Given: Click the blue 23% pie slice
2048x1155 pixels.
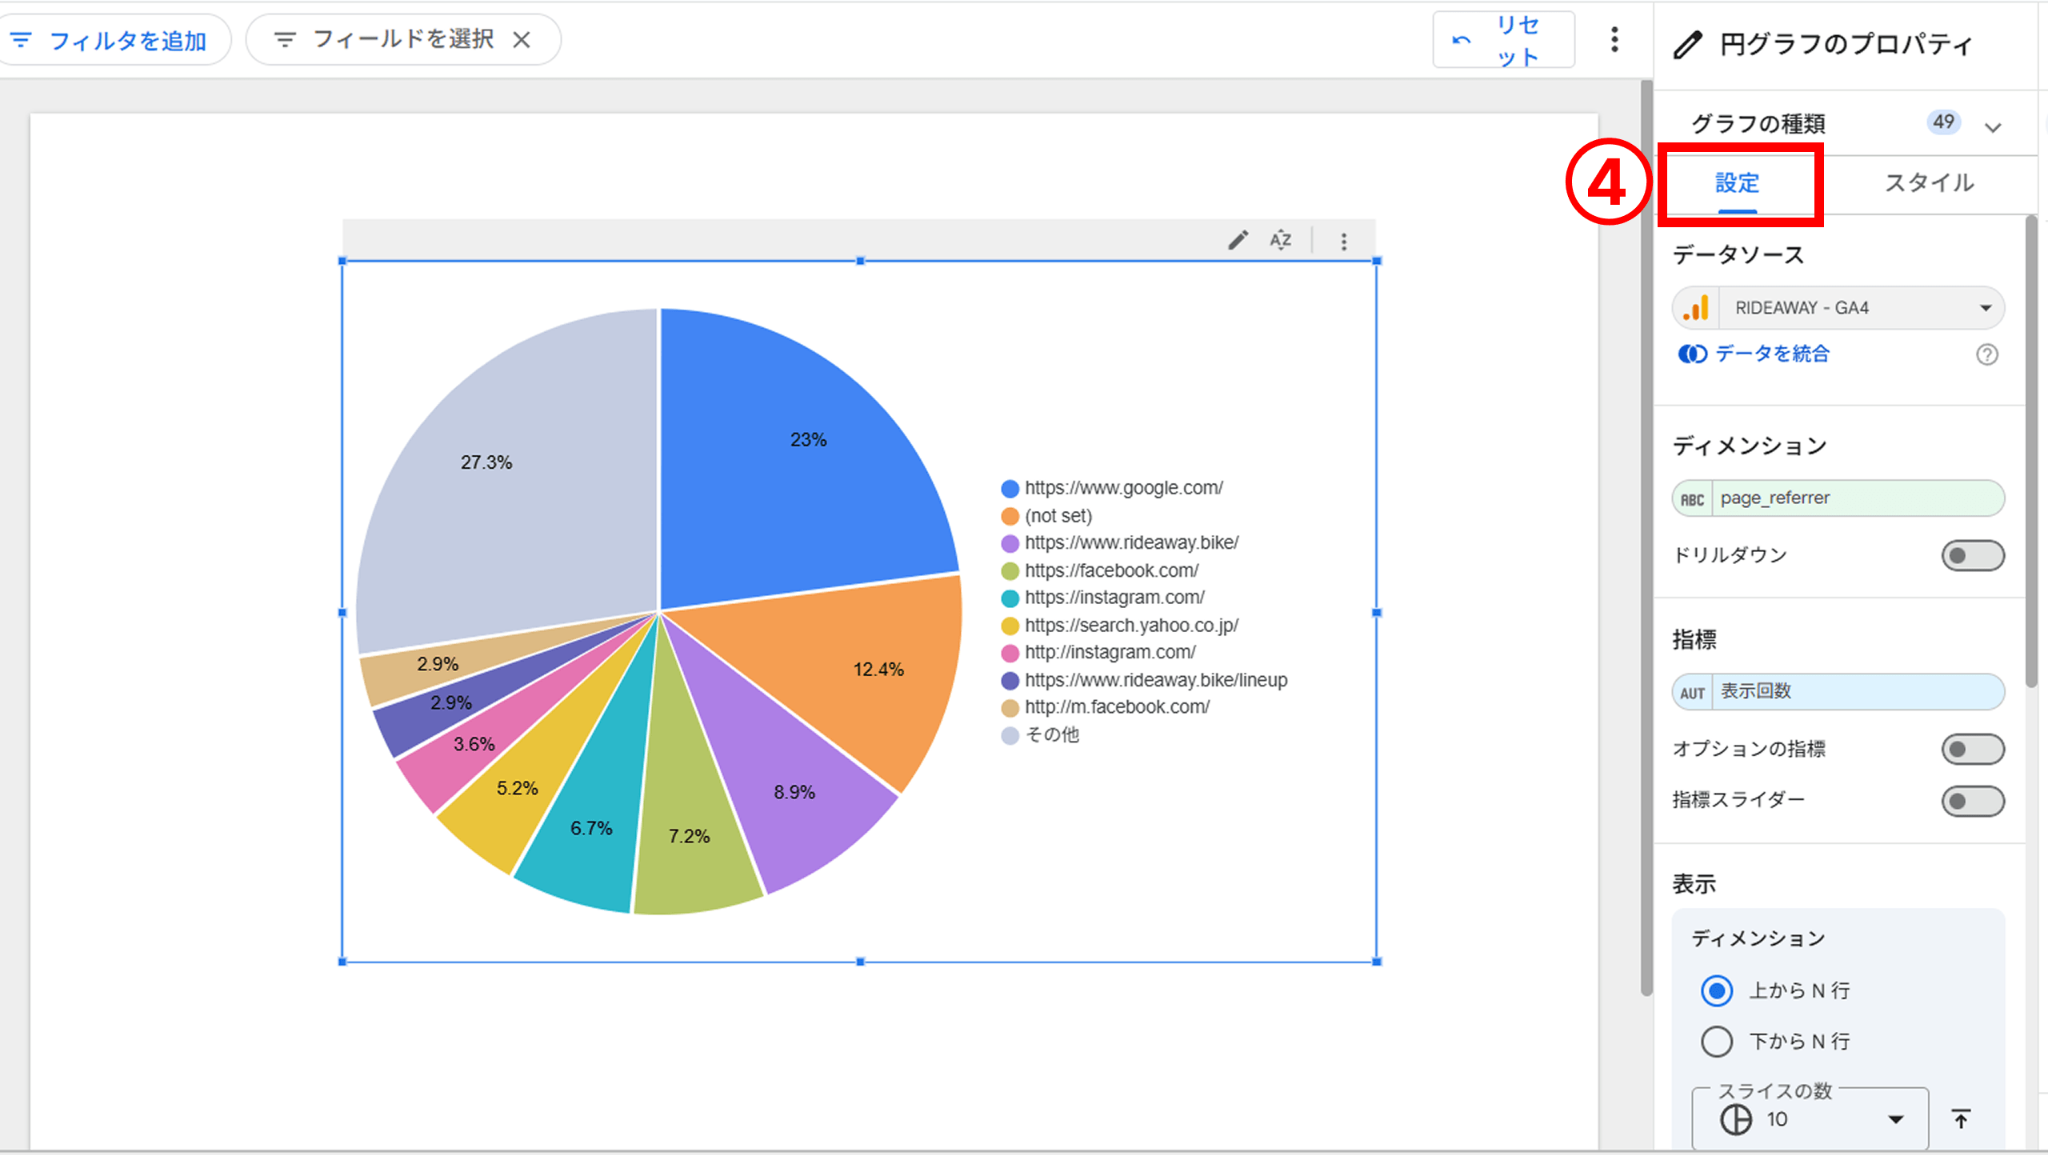Looking at the screenshot, I should click(x=790, y=460).
